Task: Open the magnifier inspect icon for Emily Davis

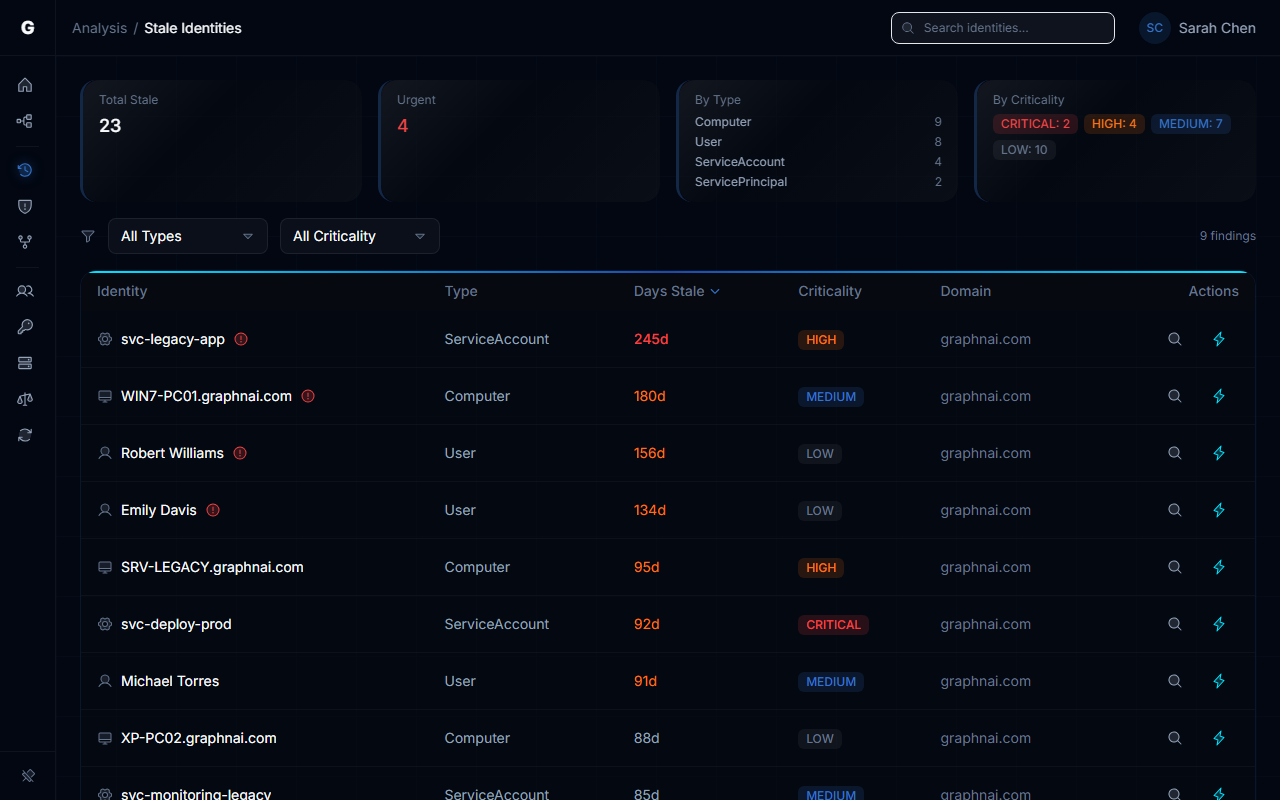Action: tap(1174, 510)
